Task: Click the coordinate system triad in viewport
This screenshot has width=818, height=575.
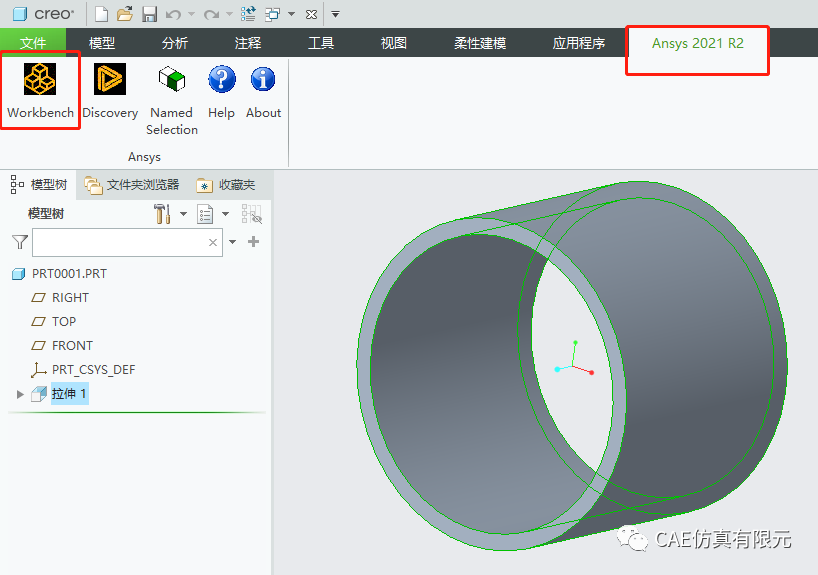Action: (x=574, y=359)
